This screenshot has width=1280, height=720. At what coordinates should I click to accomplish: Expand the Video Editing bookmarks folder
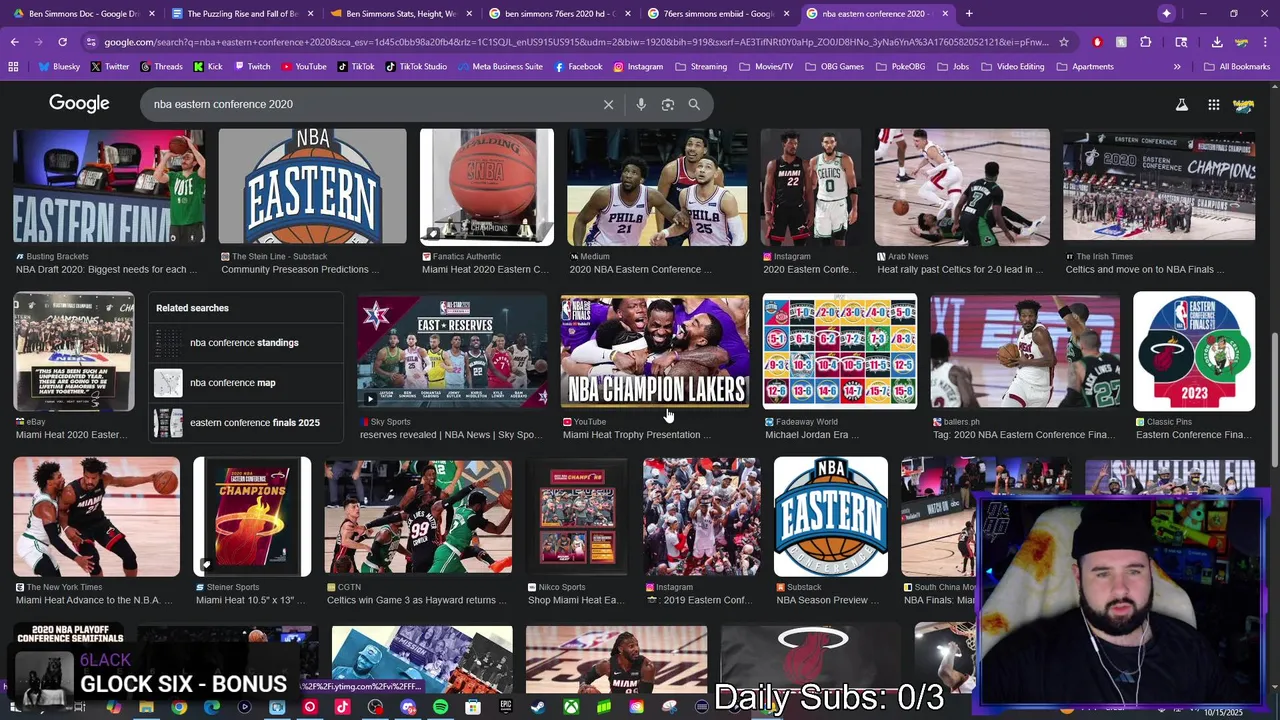(1012, 66)
